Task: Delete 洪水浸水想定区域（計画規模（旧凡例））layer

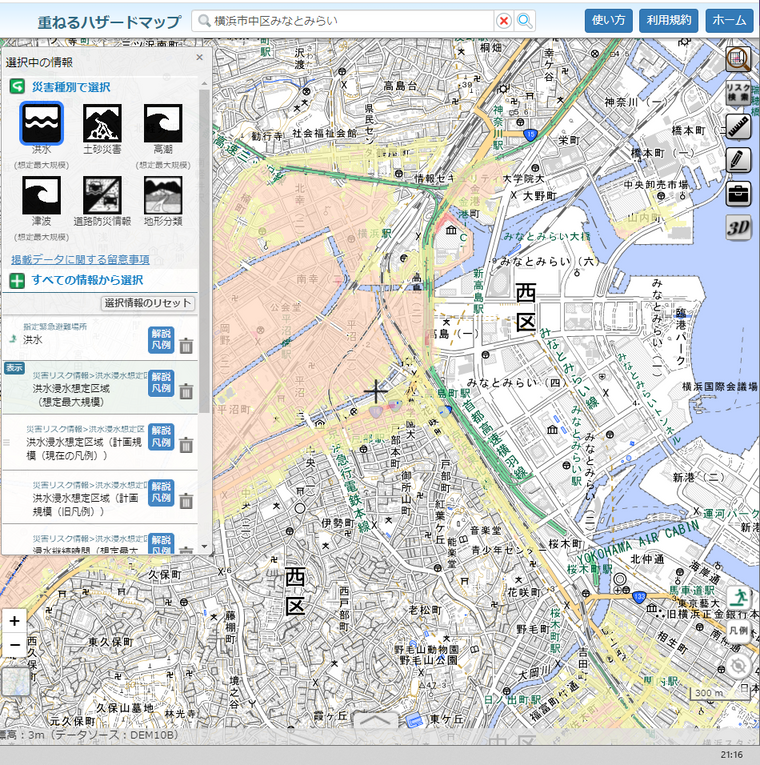Action: 186,501
